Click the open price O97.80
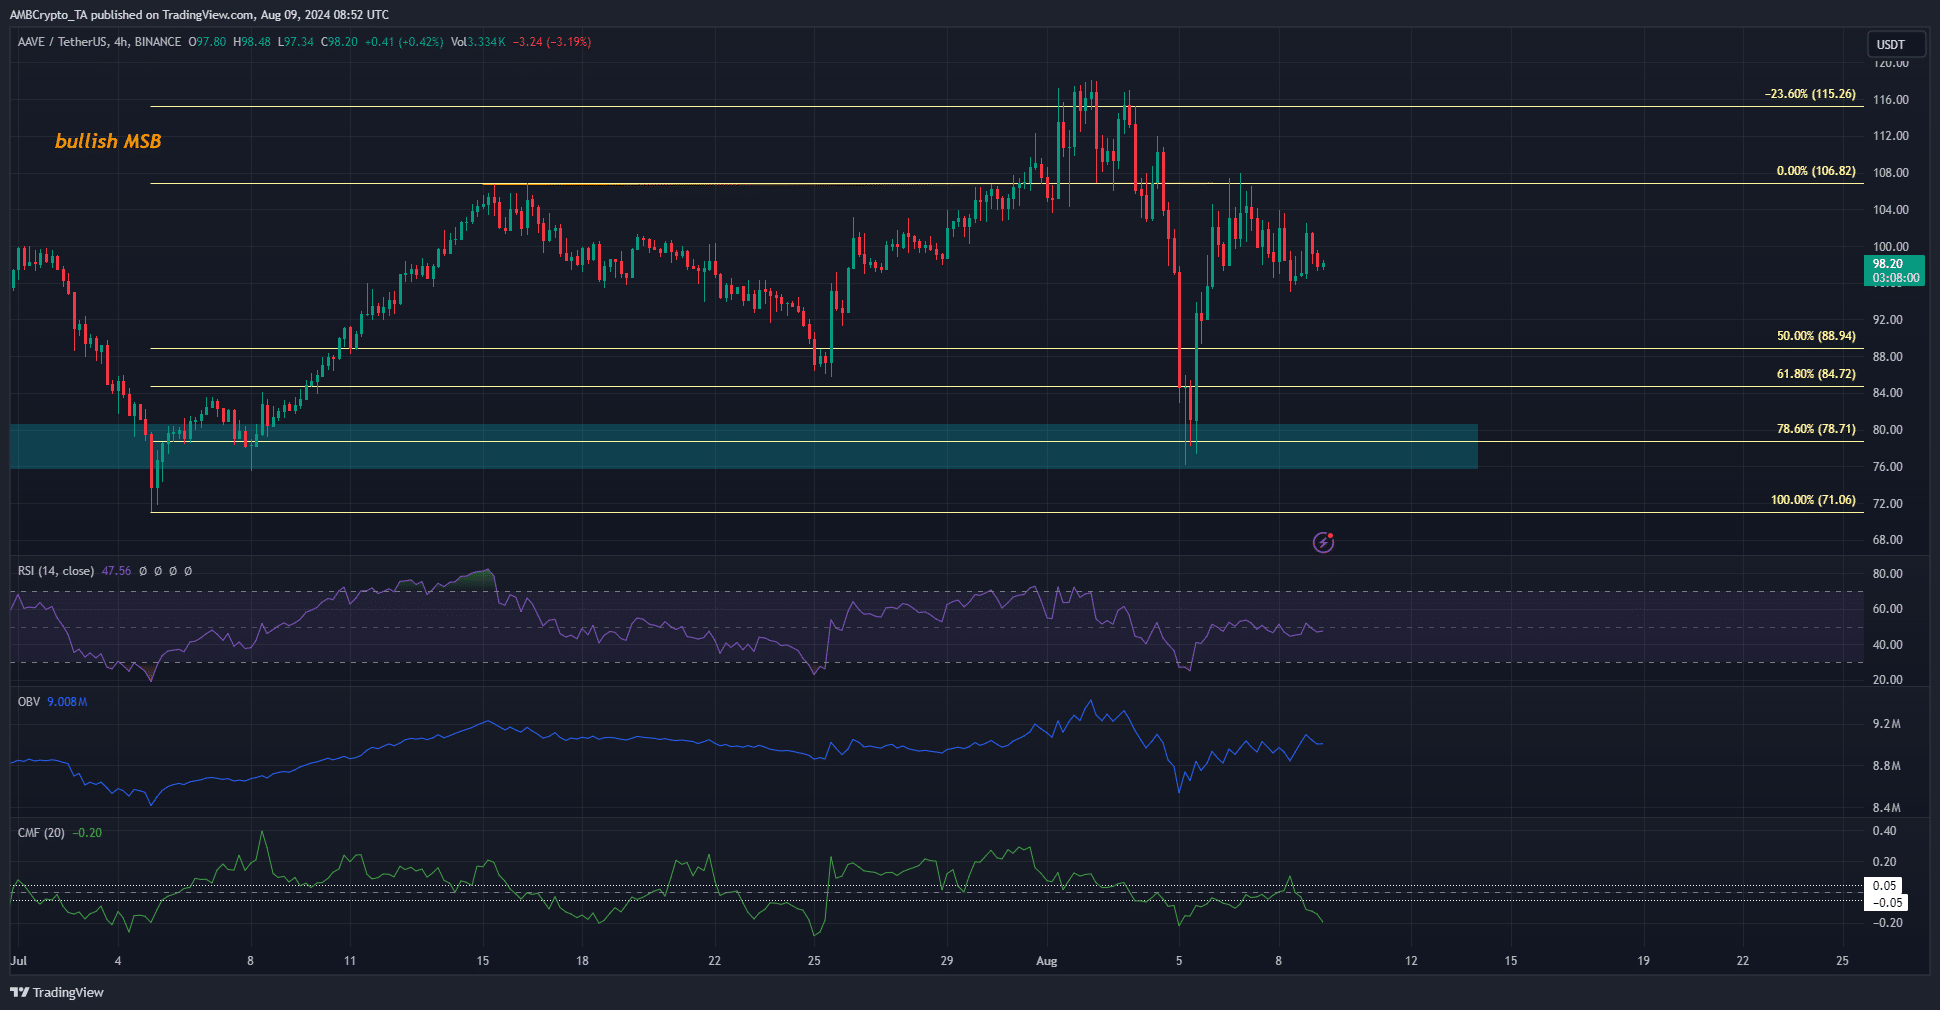The image size is (1940, 1010). (x=207, y=42)
